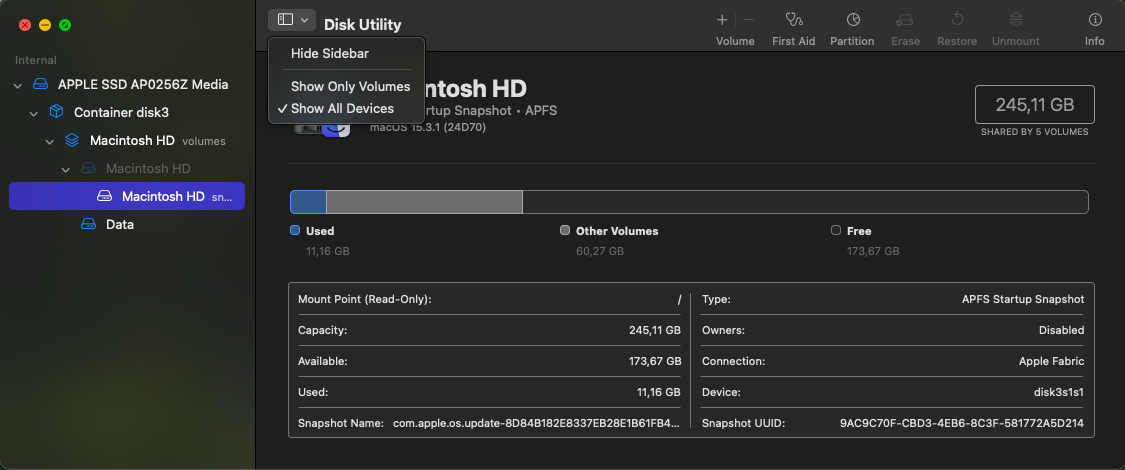
Task: Click the Snapshot Name value text
Action: [536, 423]
